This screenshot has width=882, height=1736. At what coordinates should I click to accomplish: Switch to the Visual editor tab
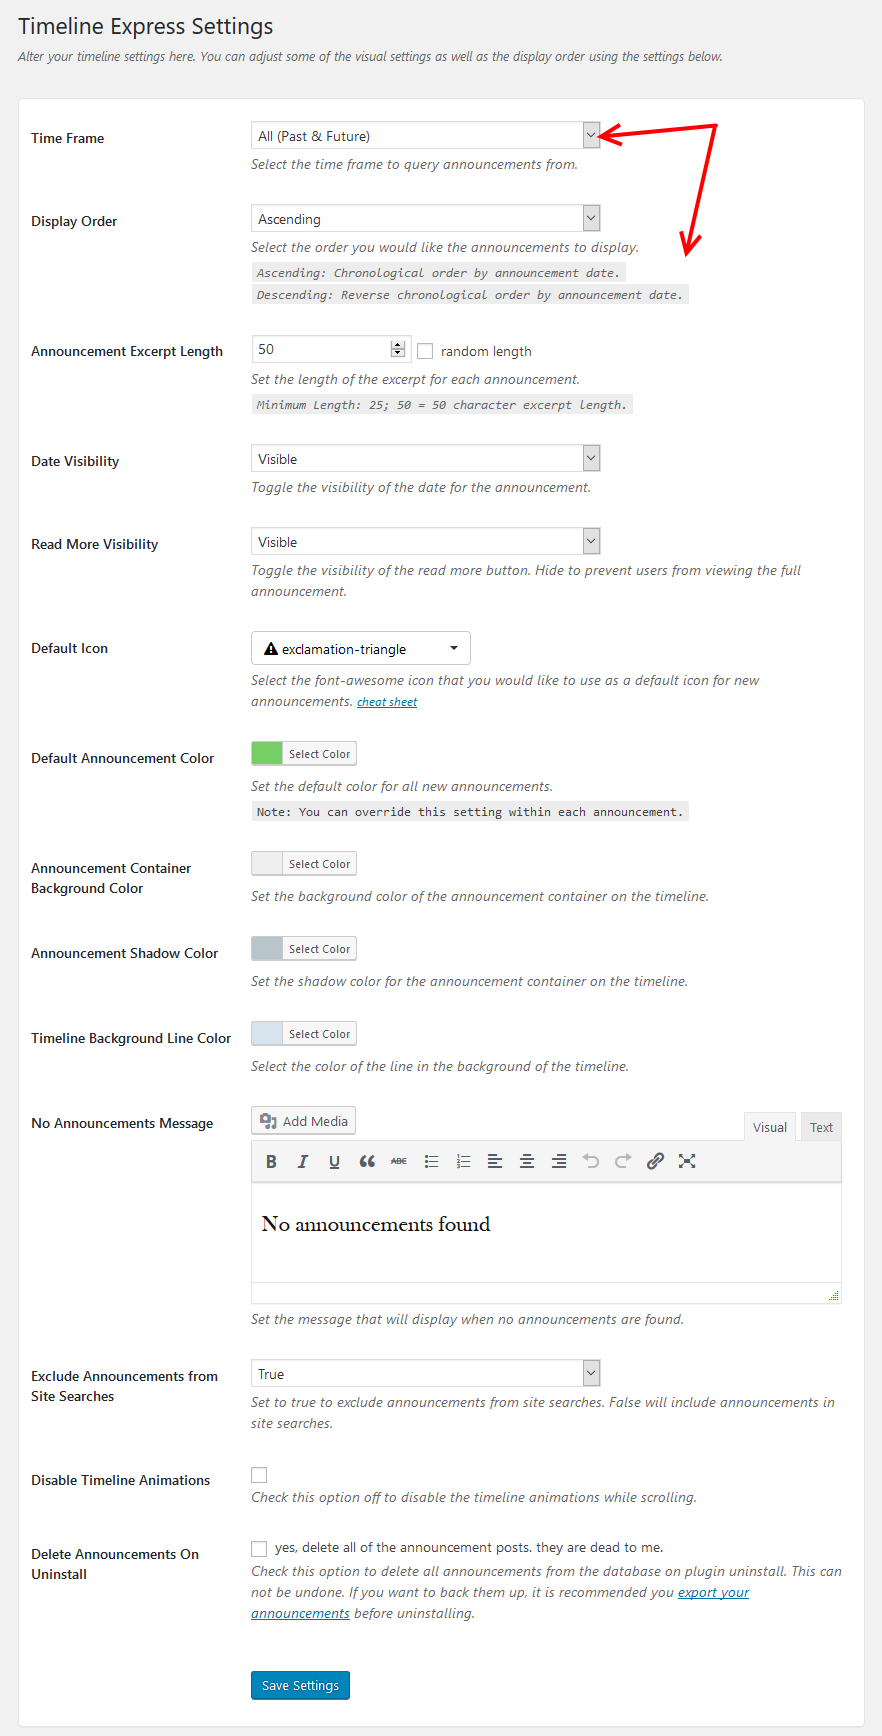770,1127
